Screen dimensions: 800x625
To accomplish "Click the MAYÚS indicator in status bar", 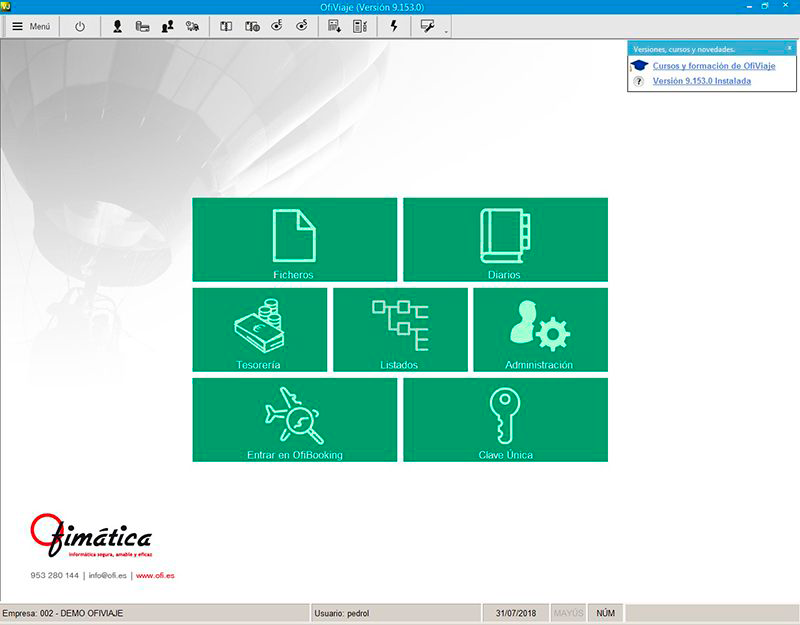I will point(568,612).
